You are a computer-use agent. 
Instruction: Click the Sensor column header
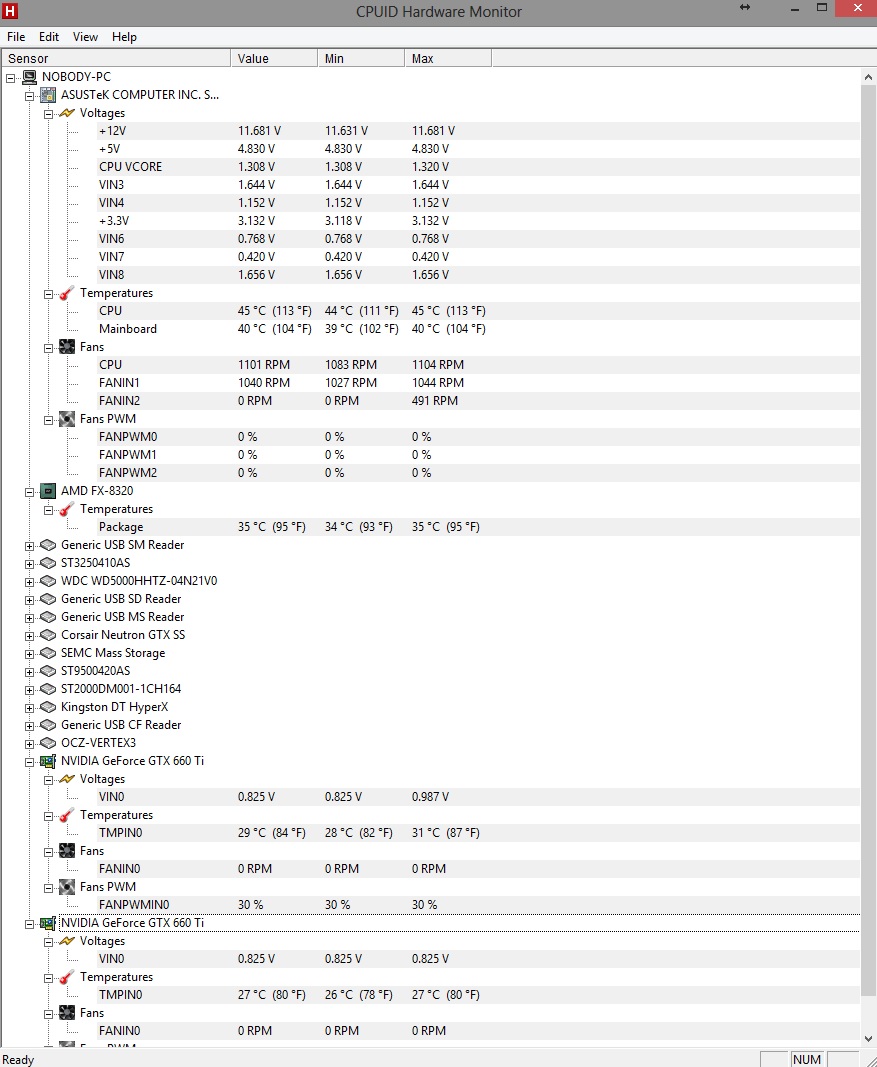[116, 59]
